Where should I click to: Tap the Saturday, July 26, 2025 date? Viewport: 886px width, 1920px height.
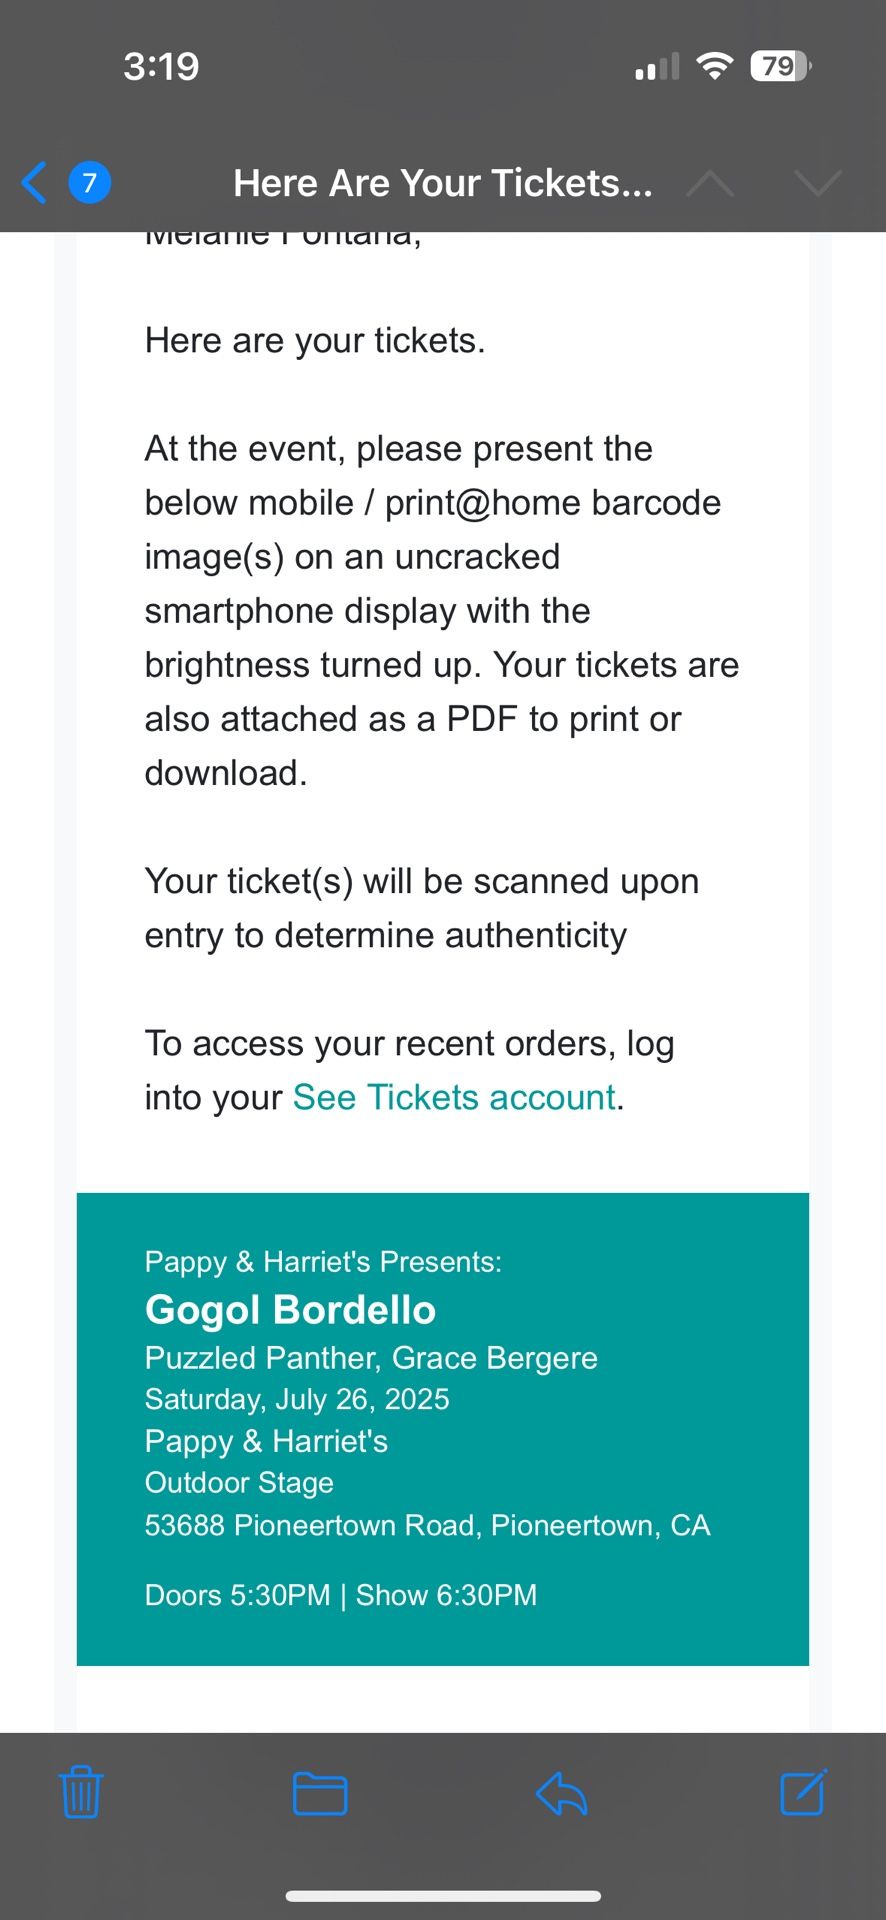tap(297, 1399)
